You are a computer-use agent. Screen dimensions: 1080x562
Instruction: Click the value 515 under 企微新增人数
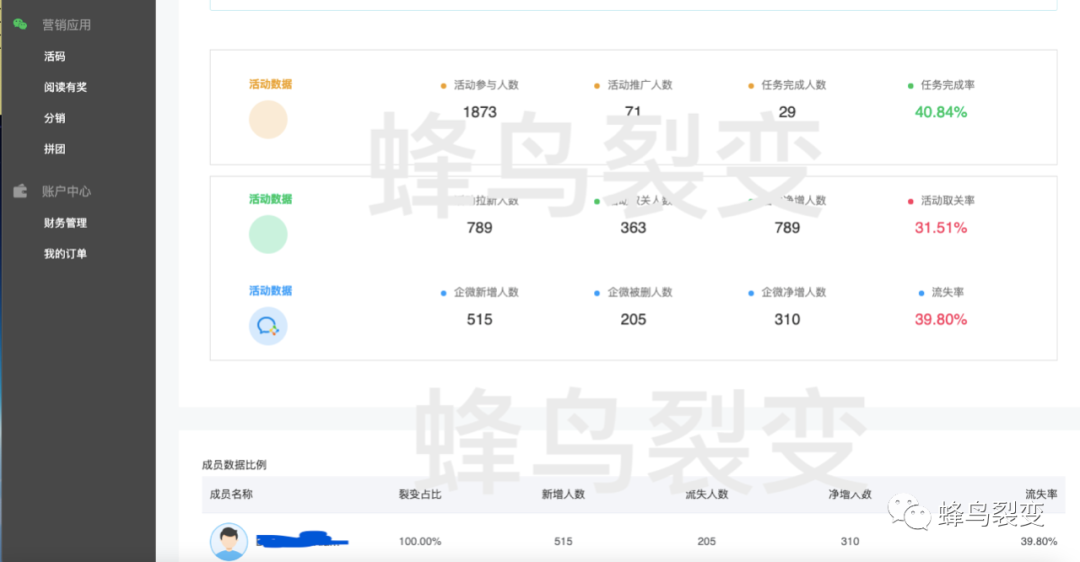click(x=479, y=319)
